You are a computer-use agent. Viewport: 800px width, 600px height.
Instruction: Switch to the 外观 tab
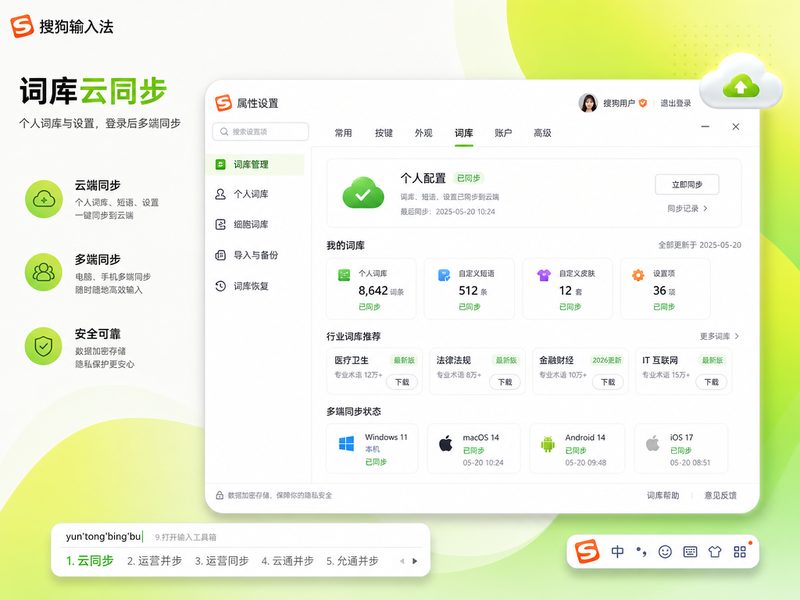(423, 133)
